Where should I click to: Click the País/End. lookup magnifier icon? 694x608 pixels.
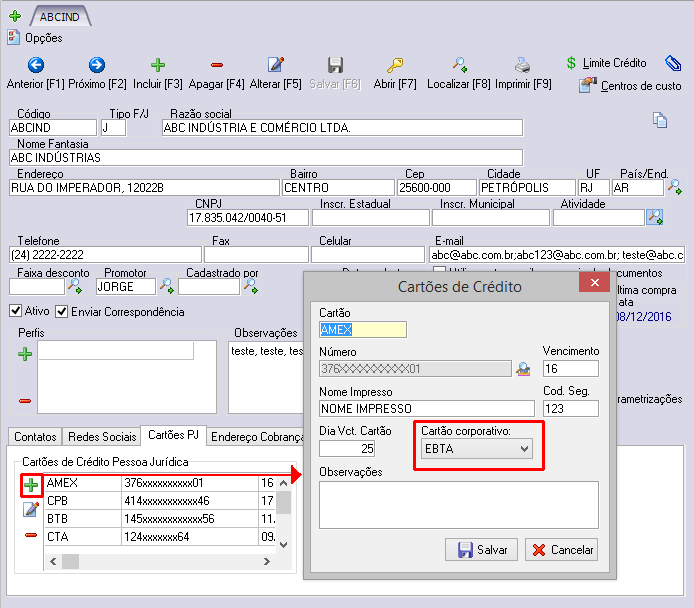coord(675,187)
